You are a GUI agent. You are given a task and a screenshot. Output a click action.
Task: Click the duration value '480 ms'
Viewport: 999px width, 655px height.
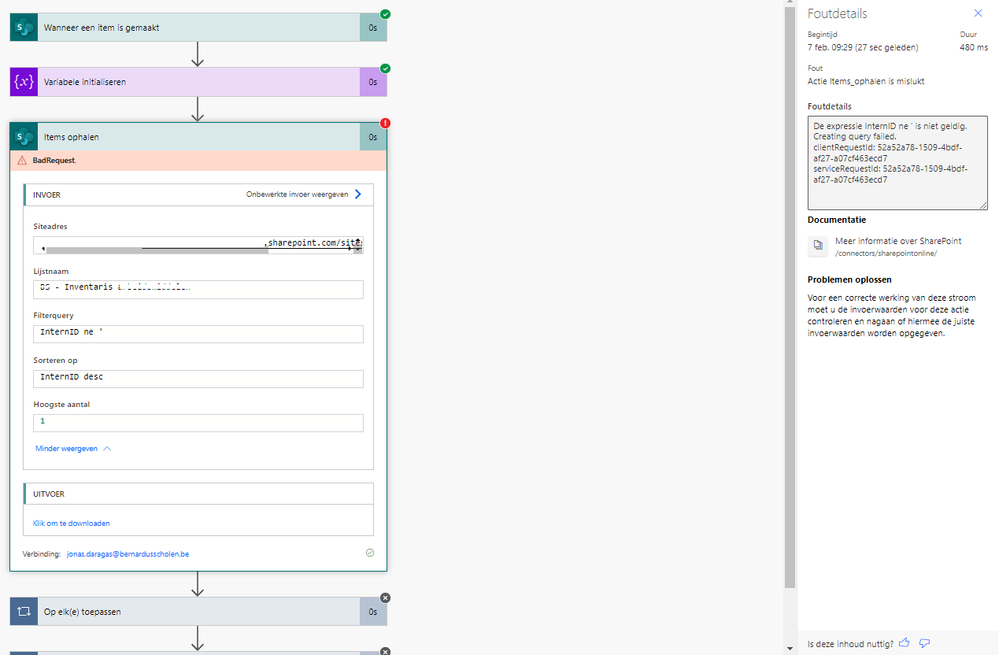(x=974, y=48)
